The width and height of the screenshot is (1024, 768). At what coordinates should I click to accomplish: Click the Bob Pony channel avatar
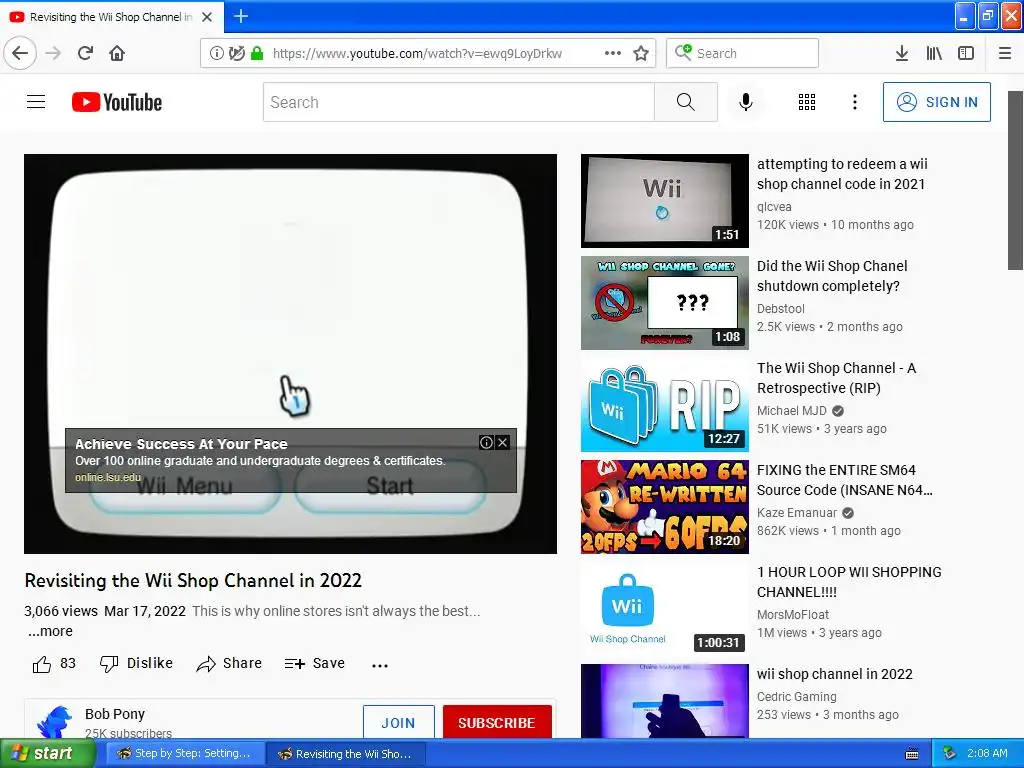[54, 722]
